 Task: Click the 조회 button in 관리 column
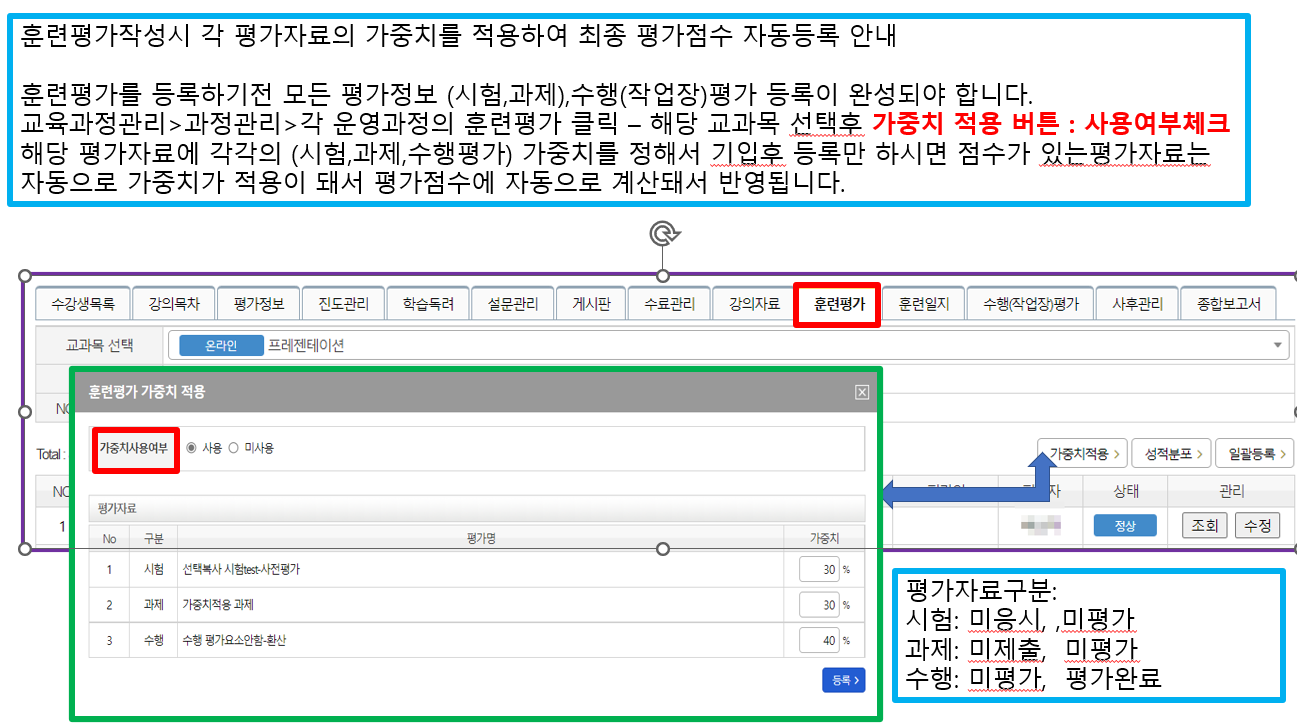coord(1204,525)
